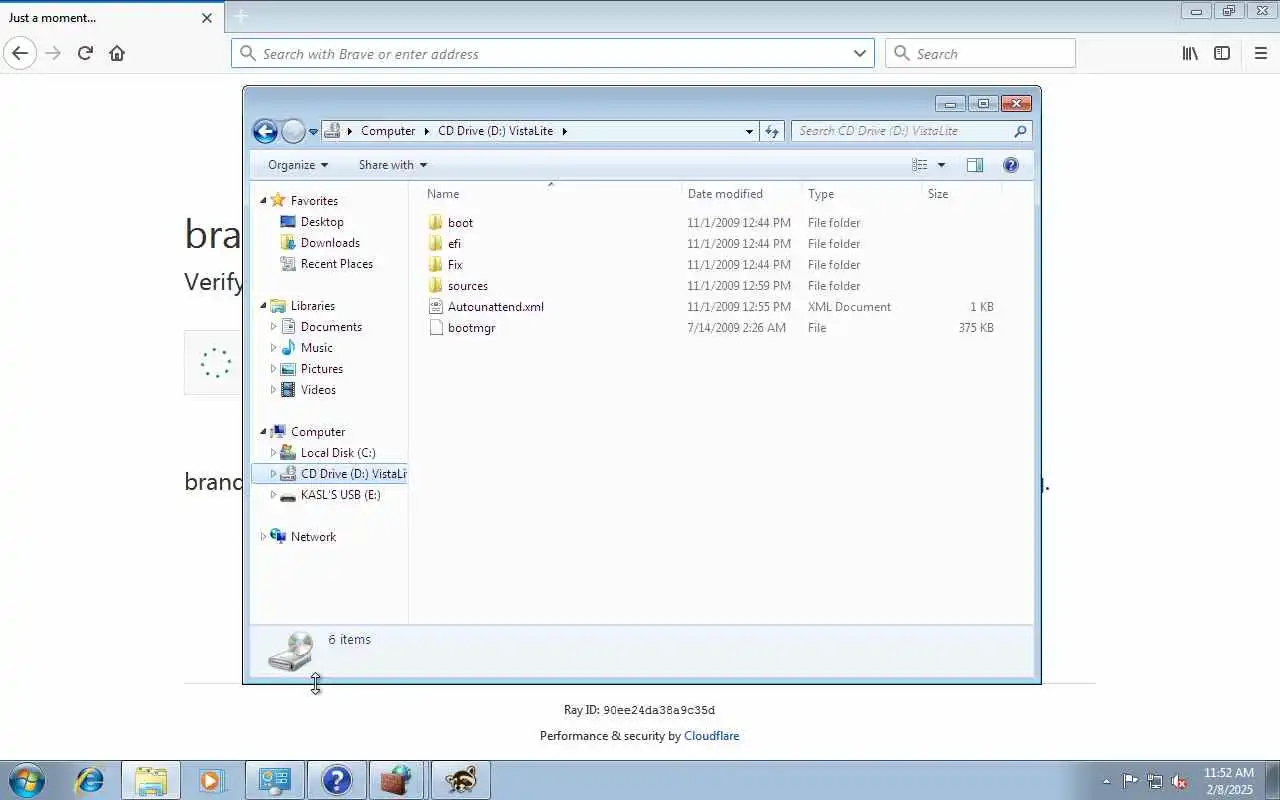
Task: Open a new browser tab
Action: 241,16
